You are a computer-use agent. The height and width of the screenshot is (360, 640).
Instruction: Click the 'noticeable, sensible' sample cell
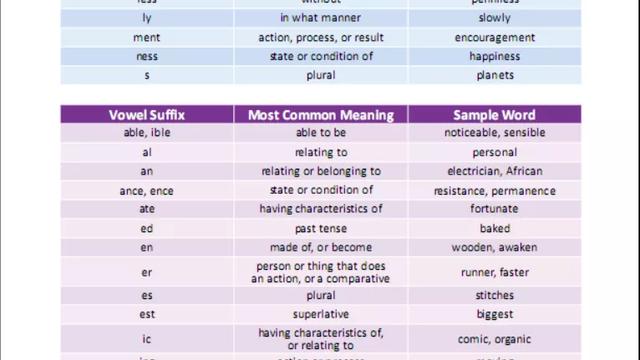tap(494, 133)
